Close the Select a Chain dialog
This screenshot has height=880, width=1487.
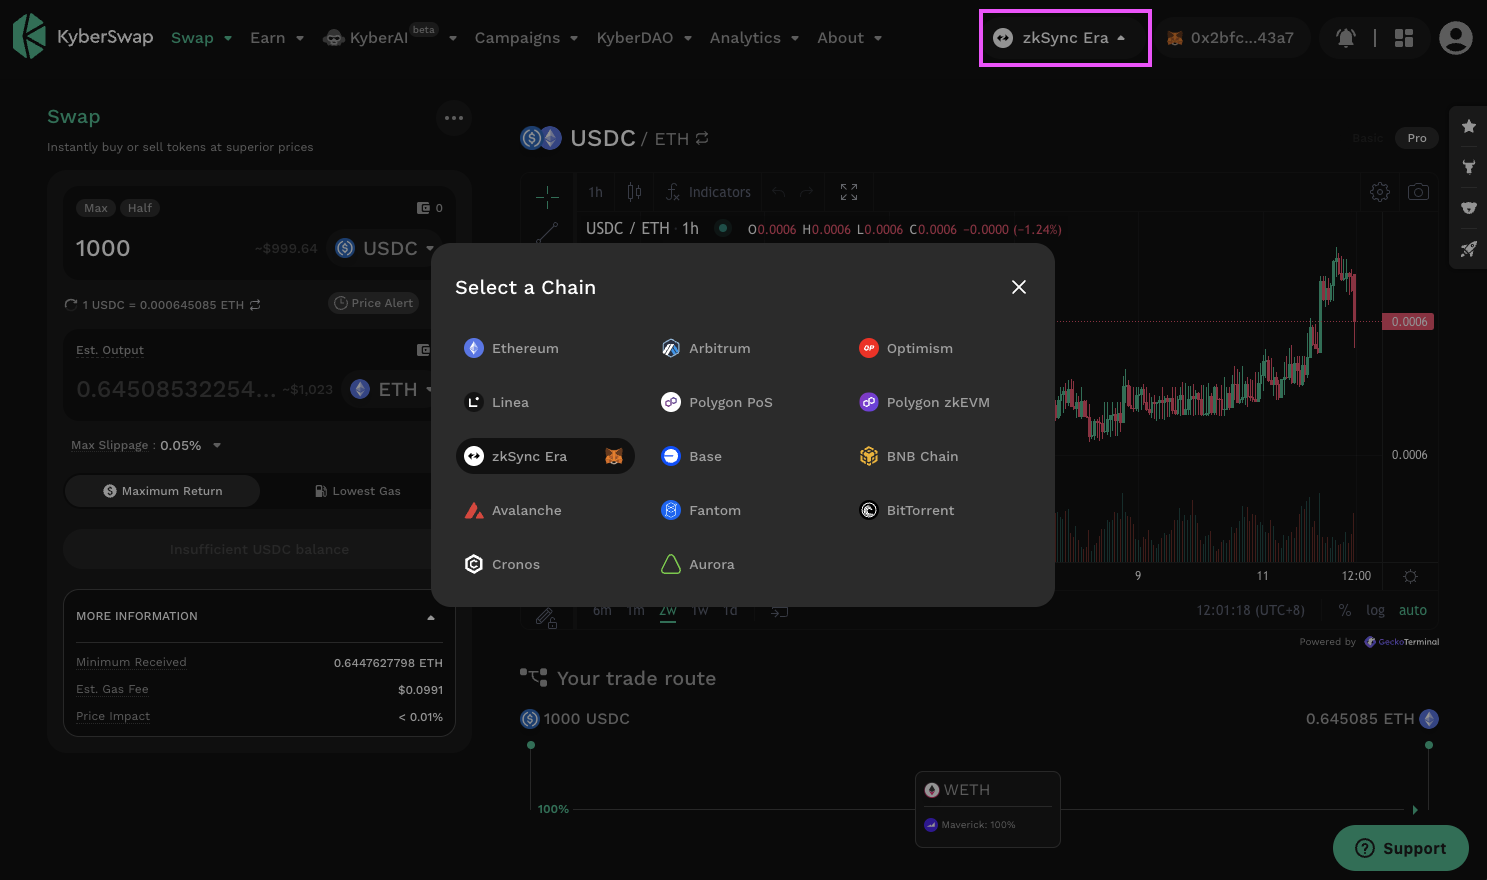click(x=1018, y=287)
